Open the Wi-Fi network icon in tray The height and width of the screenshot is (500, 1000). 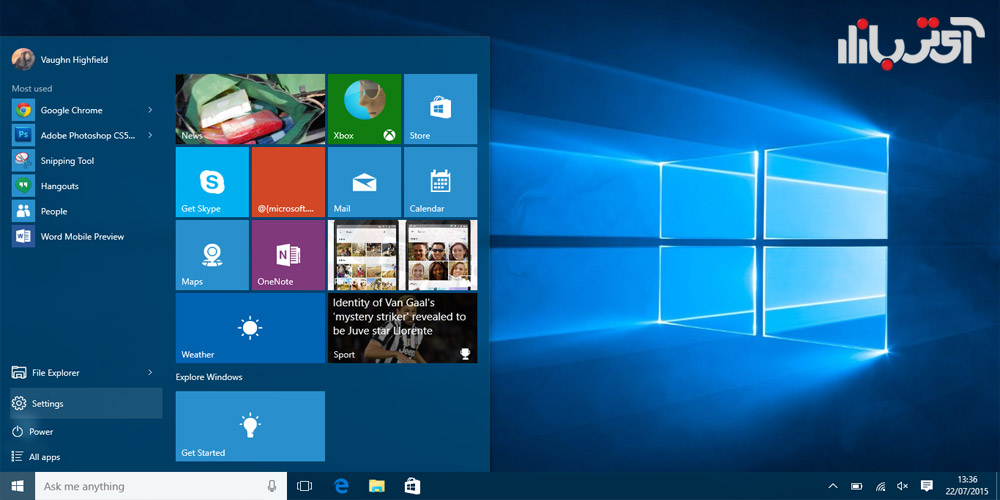click(x=880, y=486)
